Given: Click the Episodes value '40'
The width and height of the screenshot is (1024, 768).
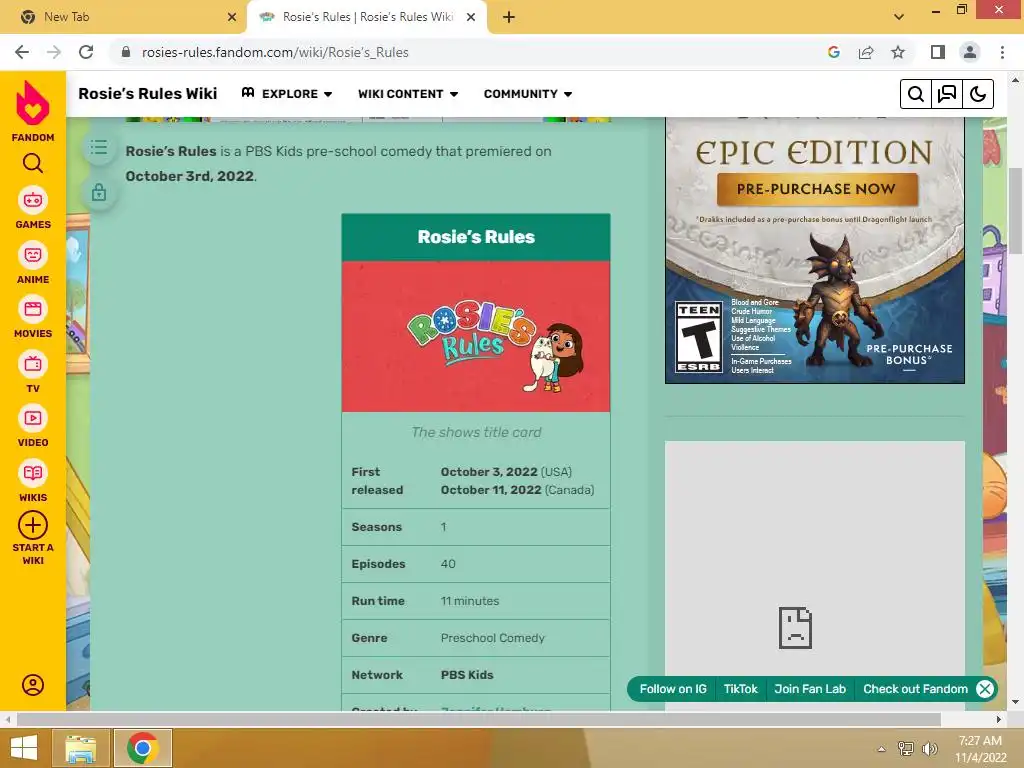Looking at the screenshot, I should 448,564.
